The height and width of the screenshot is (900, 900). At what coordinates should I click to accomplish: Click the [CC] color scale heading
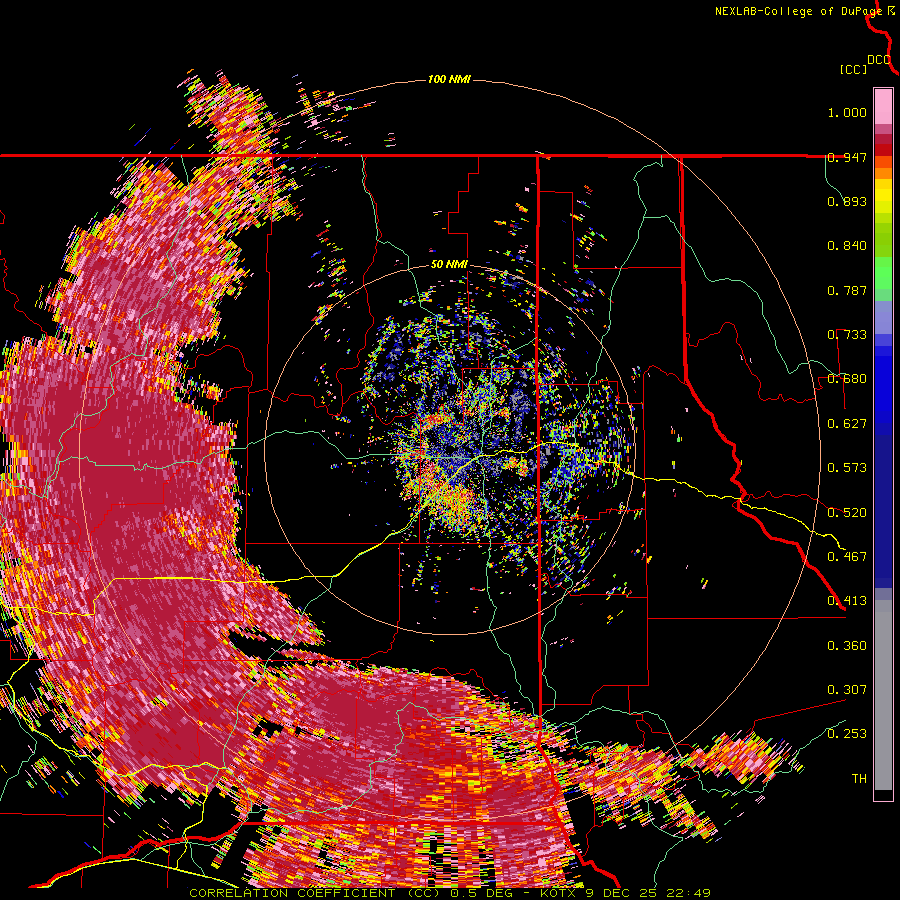854,69
